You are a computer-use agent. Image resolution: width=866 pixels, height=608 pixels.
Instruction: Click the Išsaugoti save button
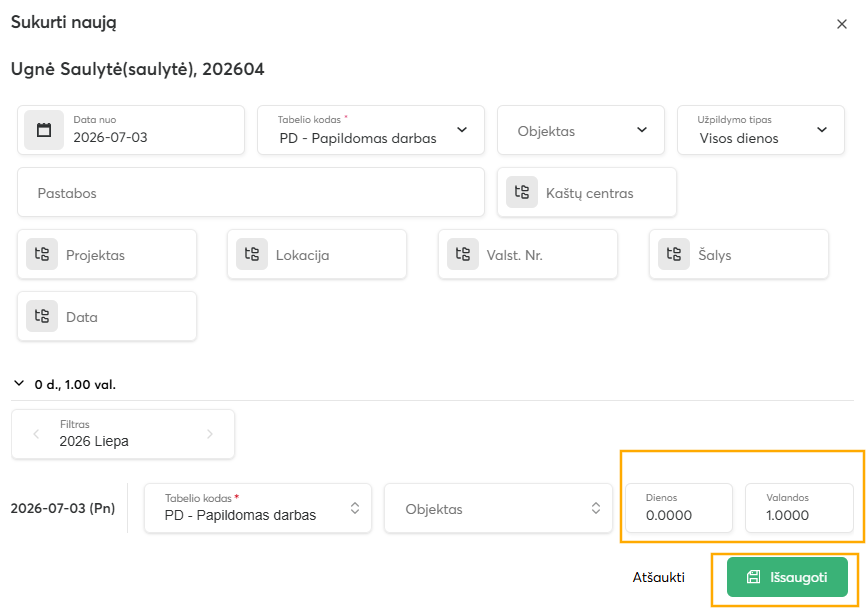click(x=787, y=577)
